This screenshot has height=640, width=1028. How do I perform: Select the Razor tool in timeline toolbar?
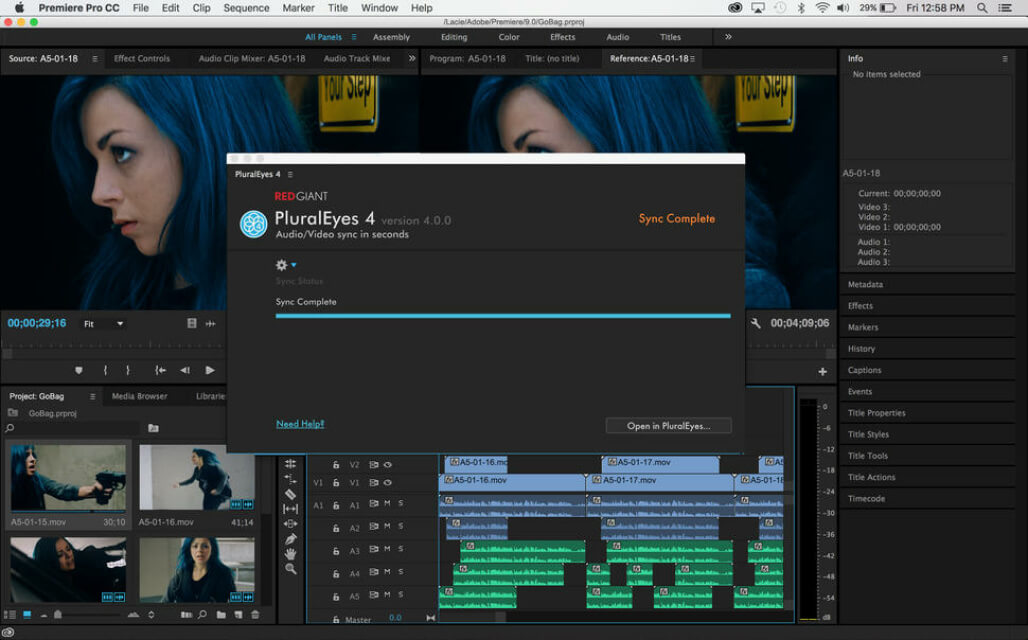point(290,494)
